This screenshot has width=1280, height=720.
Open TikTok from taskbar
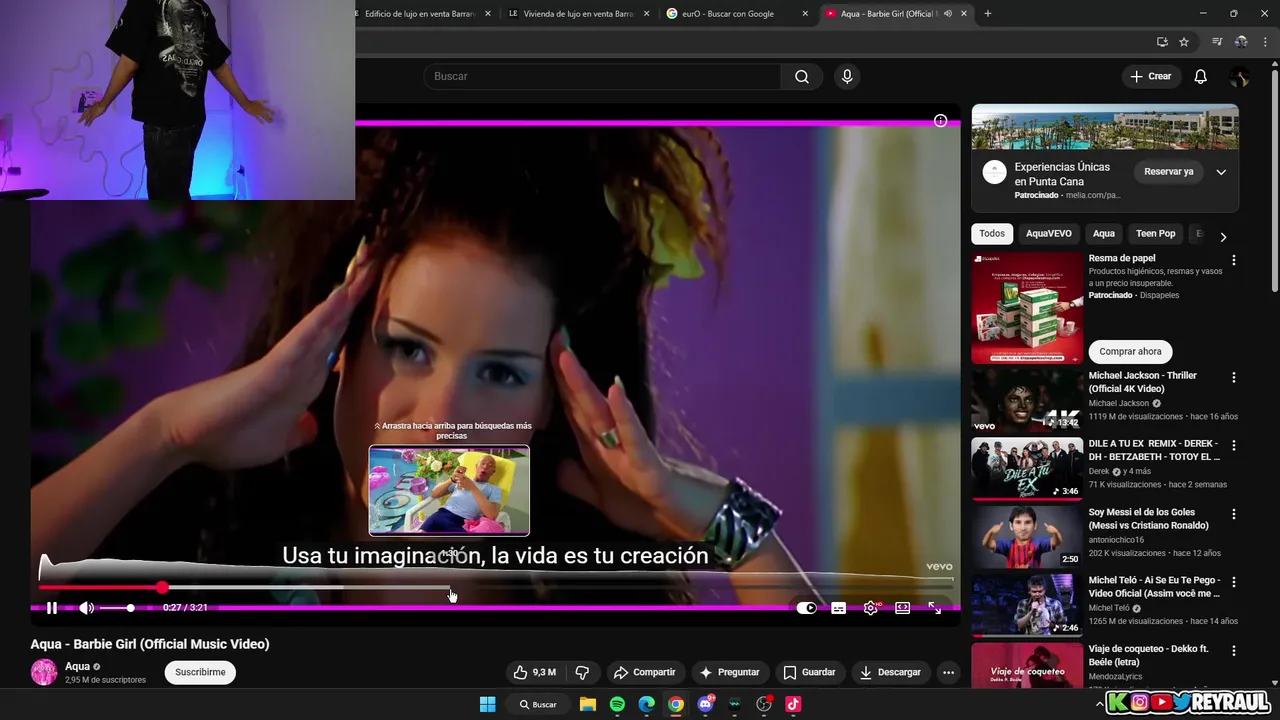793,704
